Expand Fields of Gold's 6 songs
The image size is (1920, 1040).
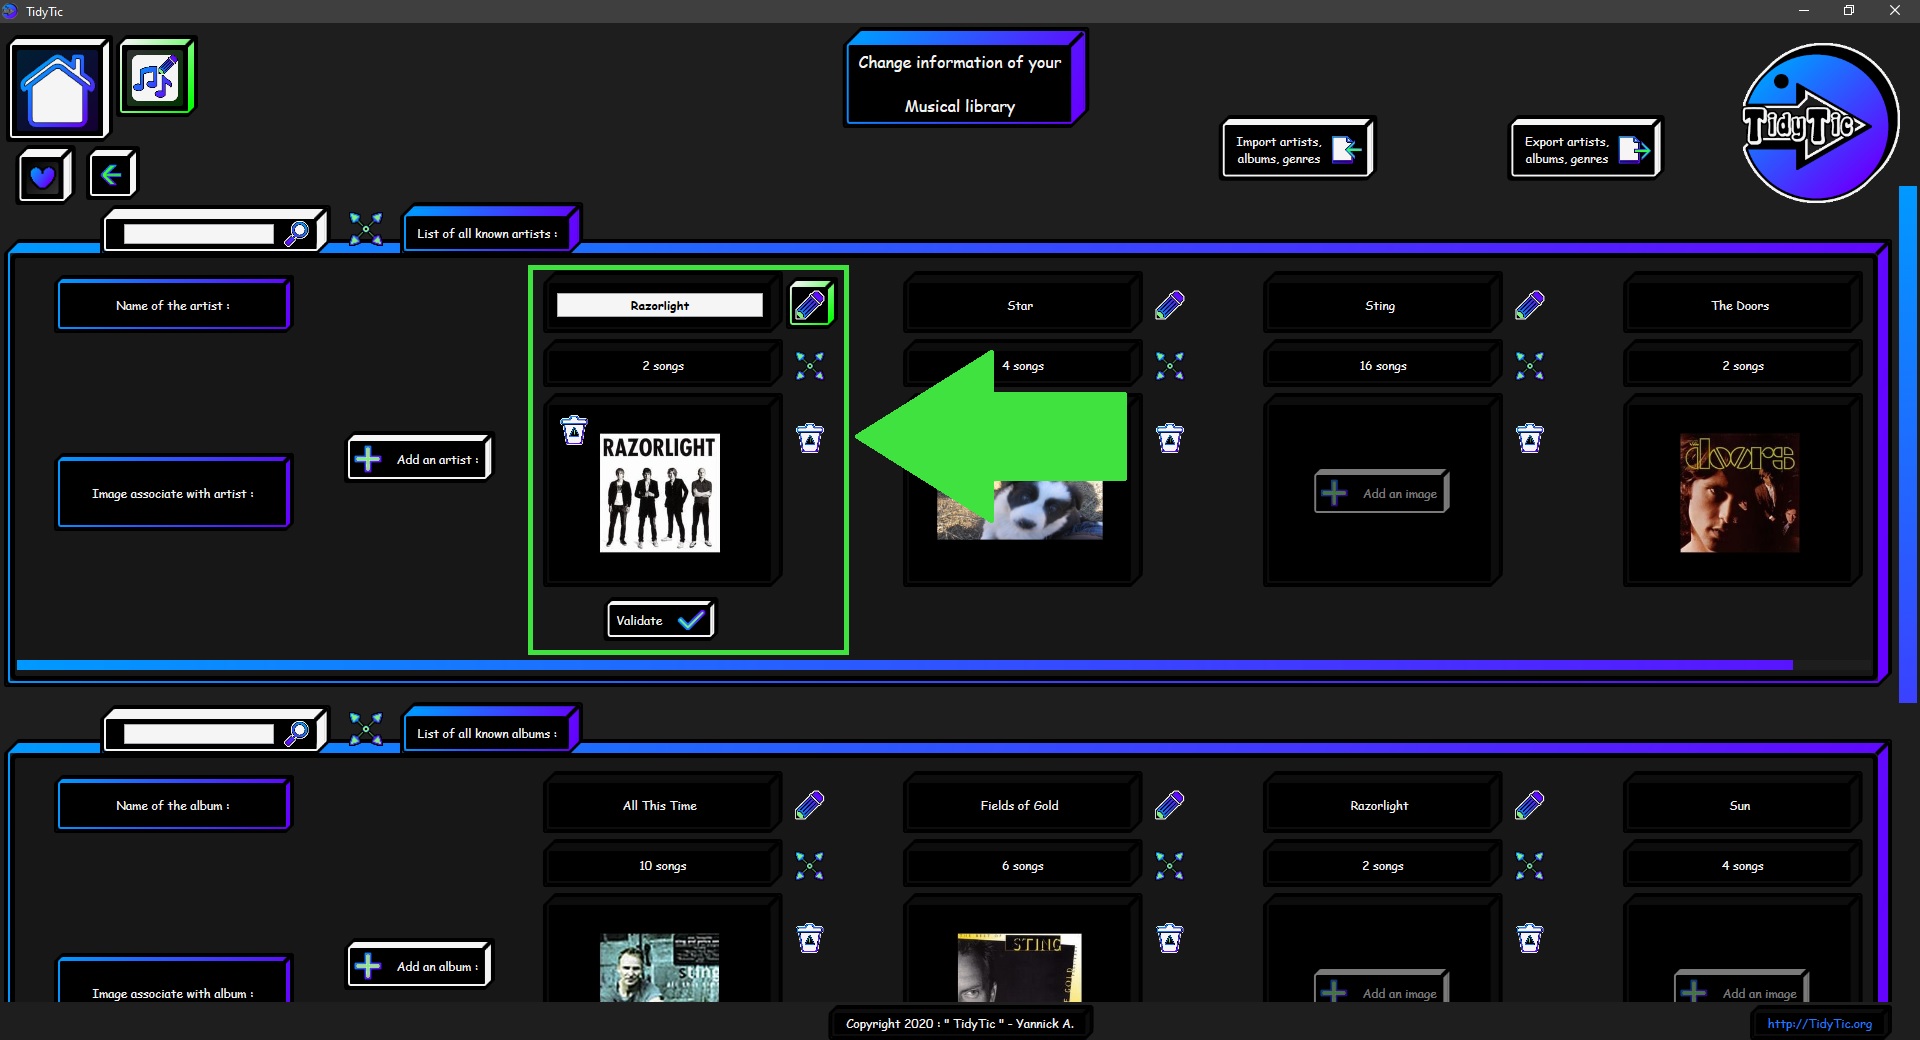pos(1169,866)
